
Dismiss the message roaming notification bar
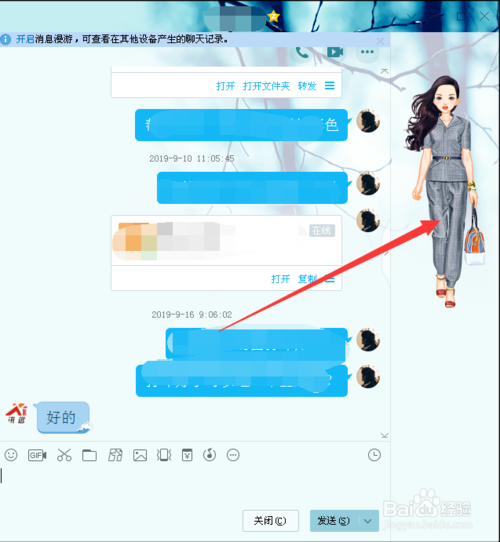[x=380, y=41]
